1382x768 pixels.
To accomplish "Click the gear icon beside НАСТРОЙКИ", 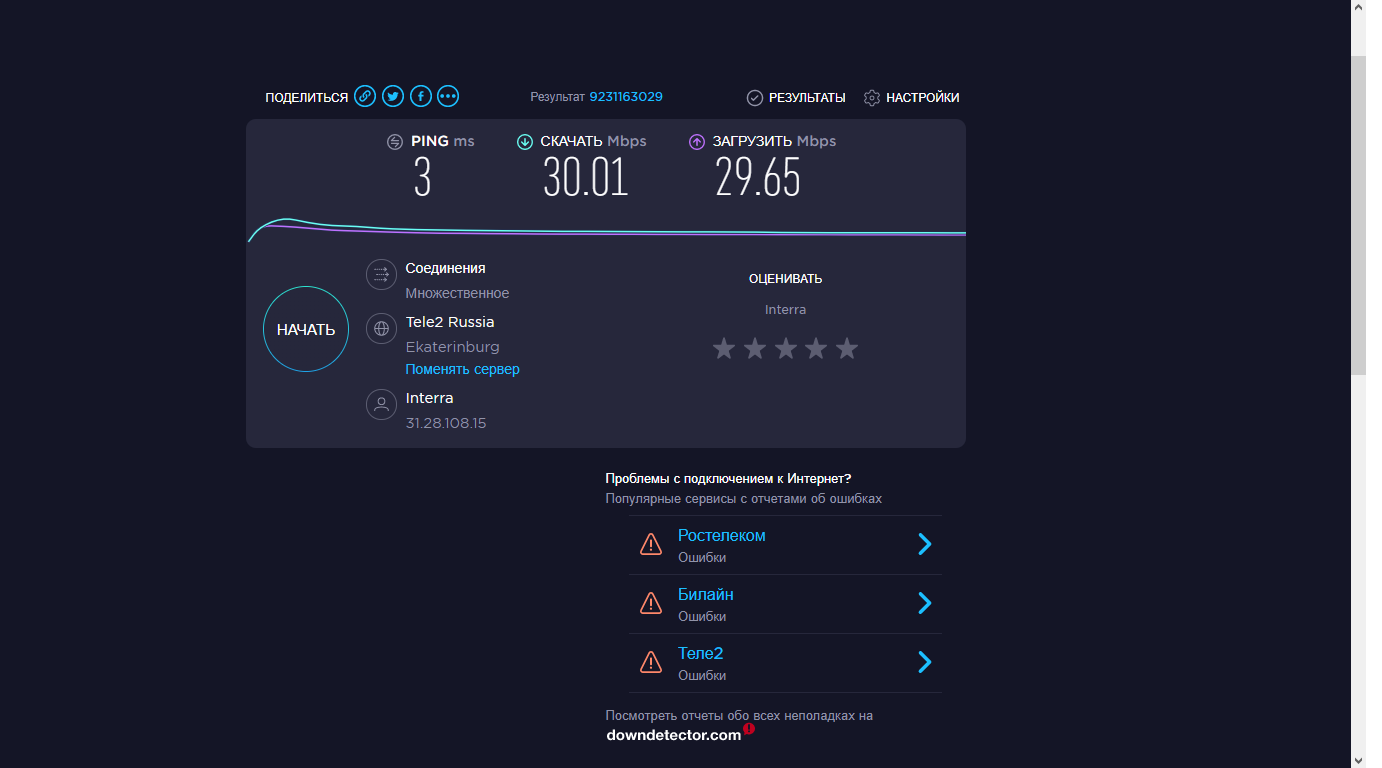I will 872,98.
